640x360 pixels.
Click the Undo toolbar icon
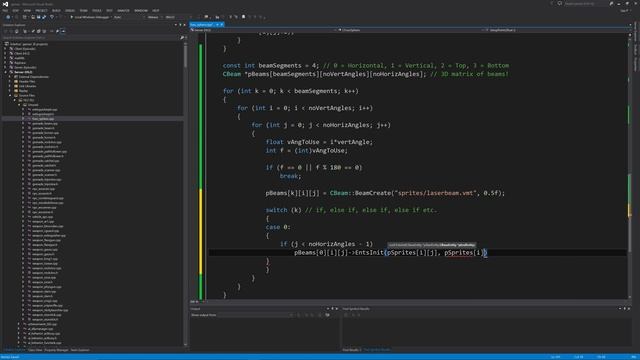(52, 17)
